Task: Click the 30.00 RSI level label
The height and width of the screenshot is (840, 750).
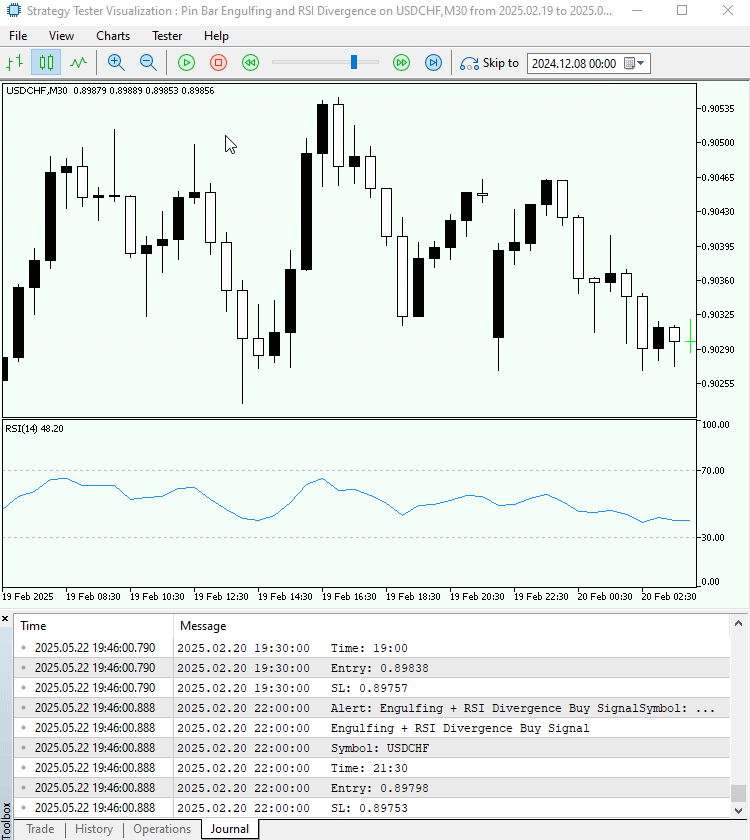Action: (713, 537)
